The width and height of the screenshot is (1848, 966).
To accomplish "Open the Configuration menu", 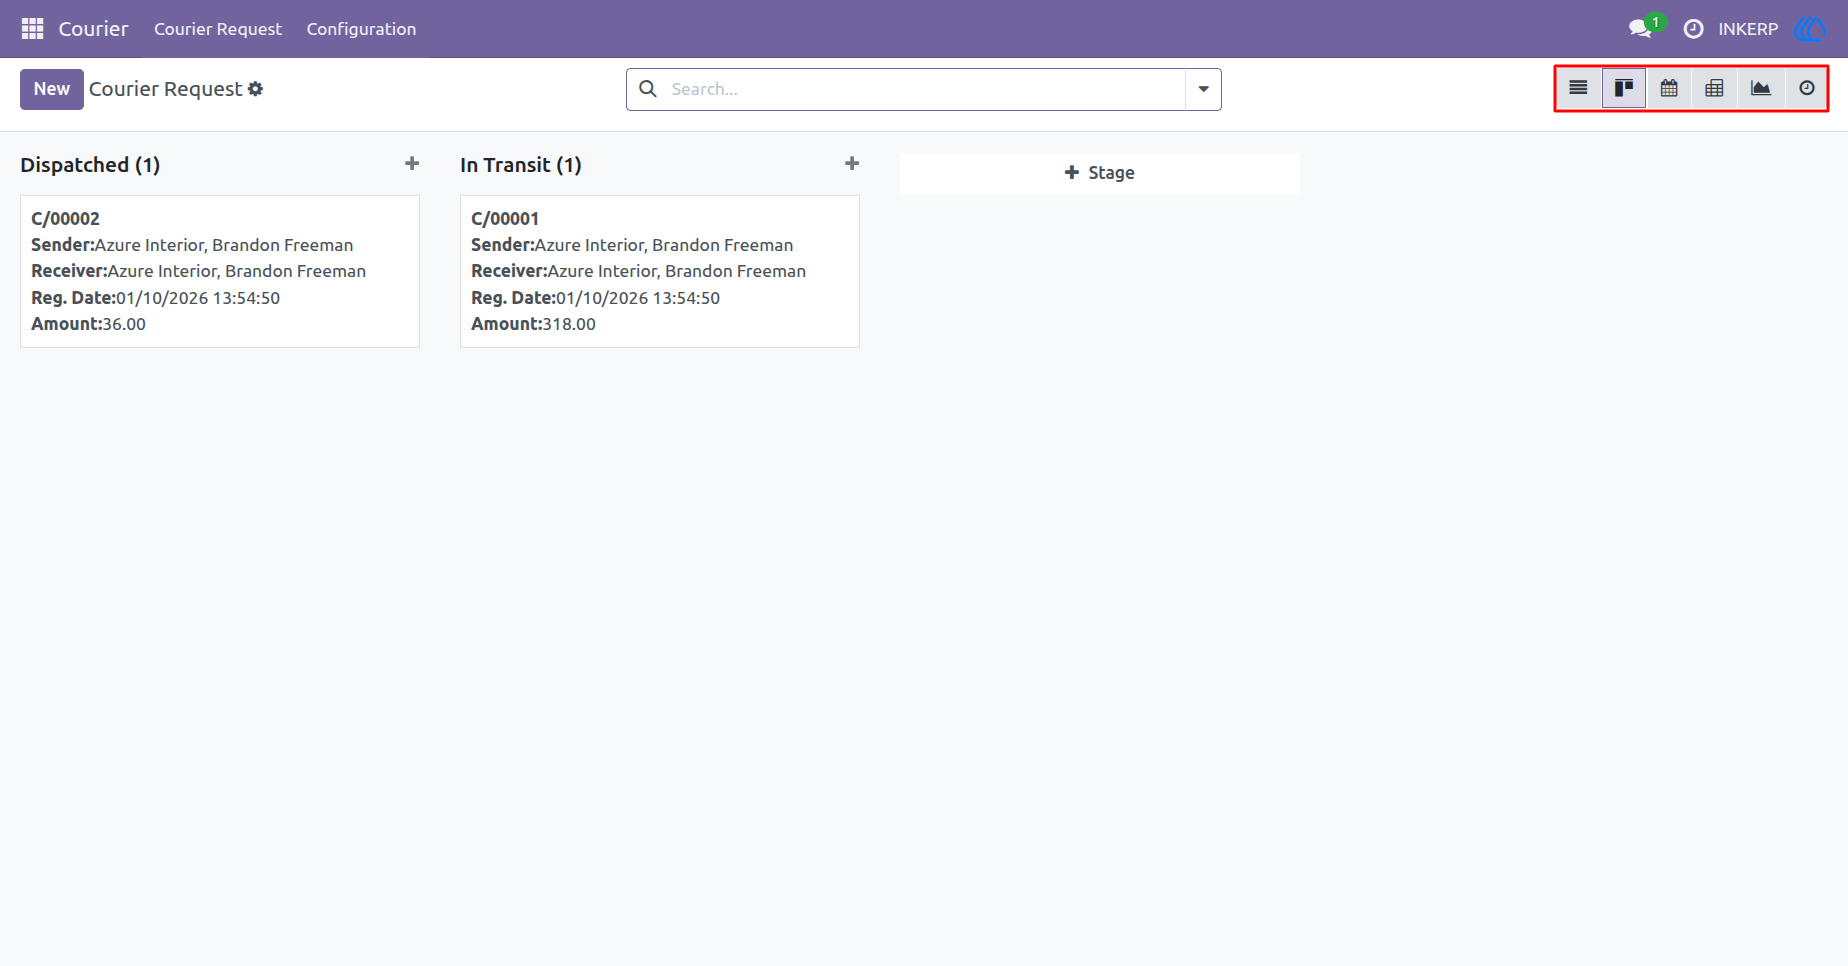I will click(x=361, y=29).
